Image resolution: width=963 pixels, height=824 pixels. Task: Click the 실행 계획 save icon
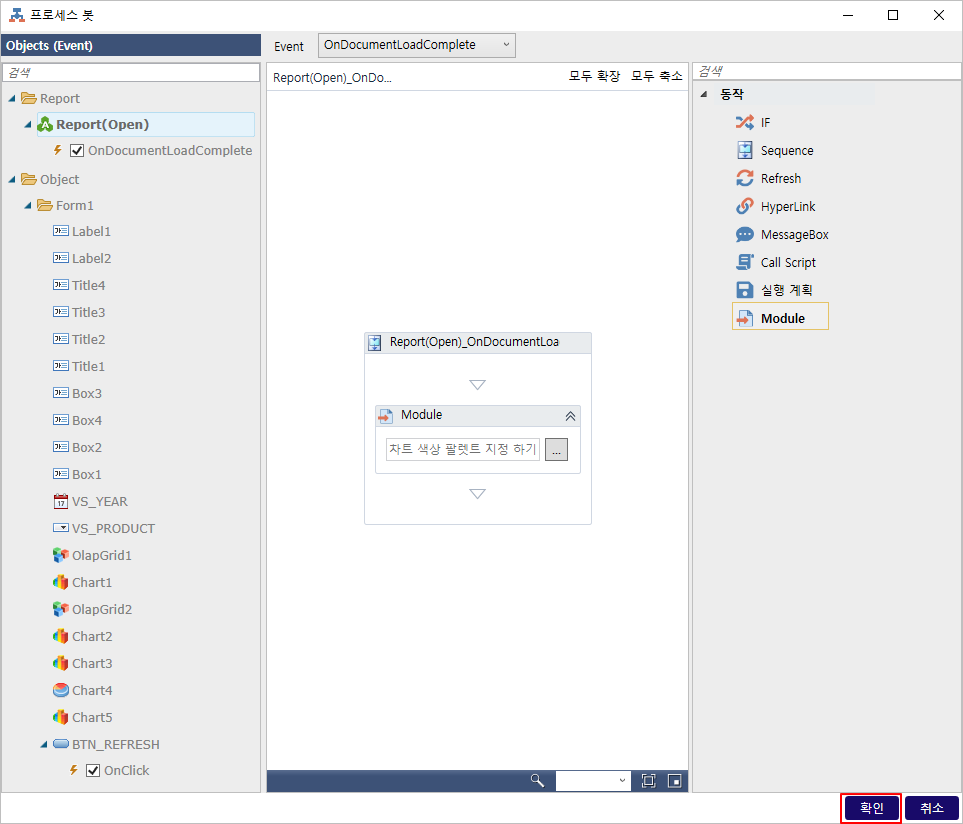pos(744,290)
